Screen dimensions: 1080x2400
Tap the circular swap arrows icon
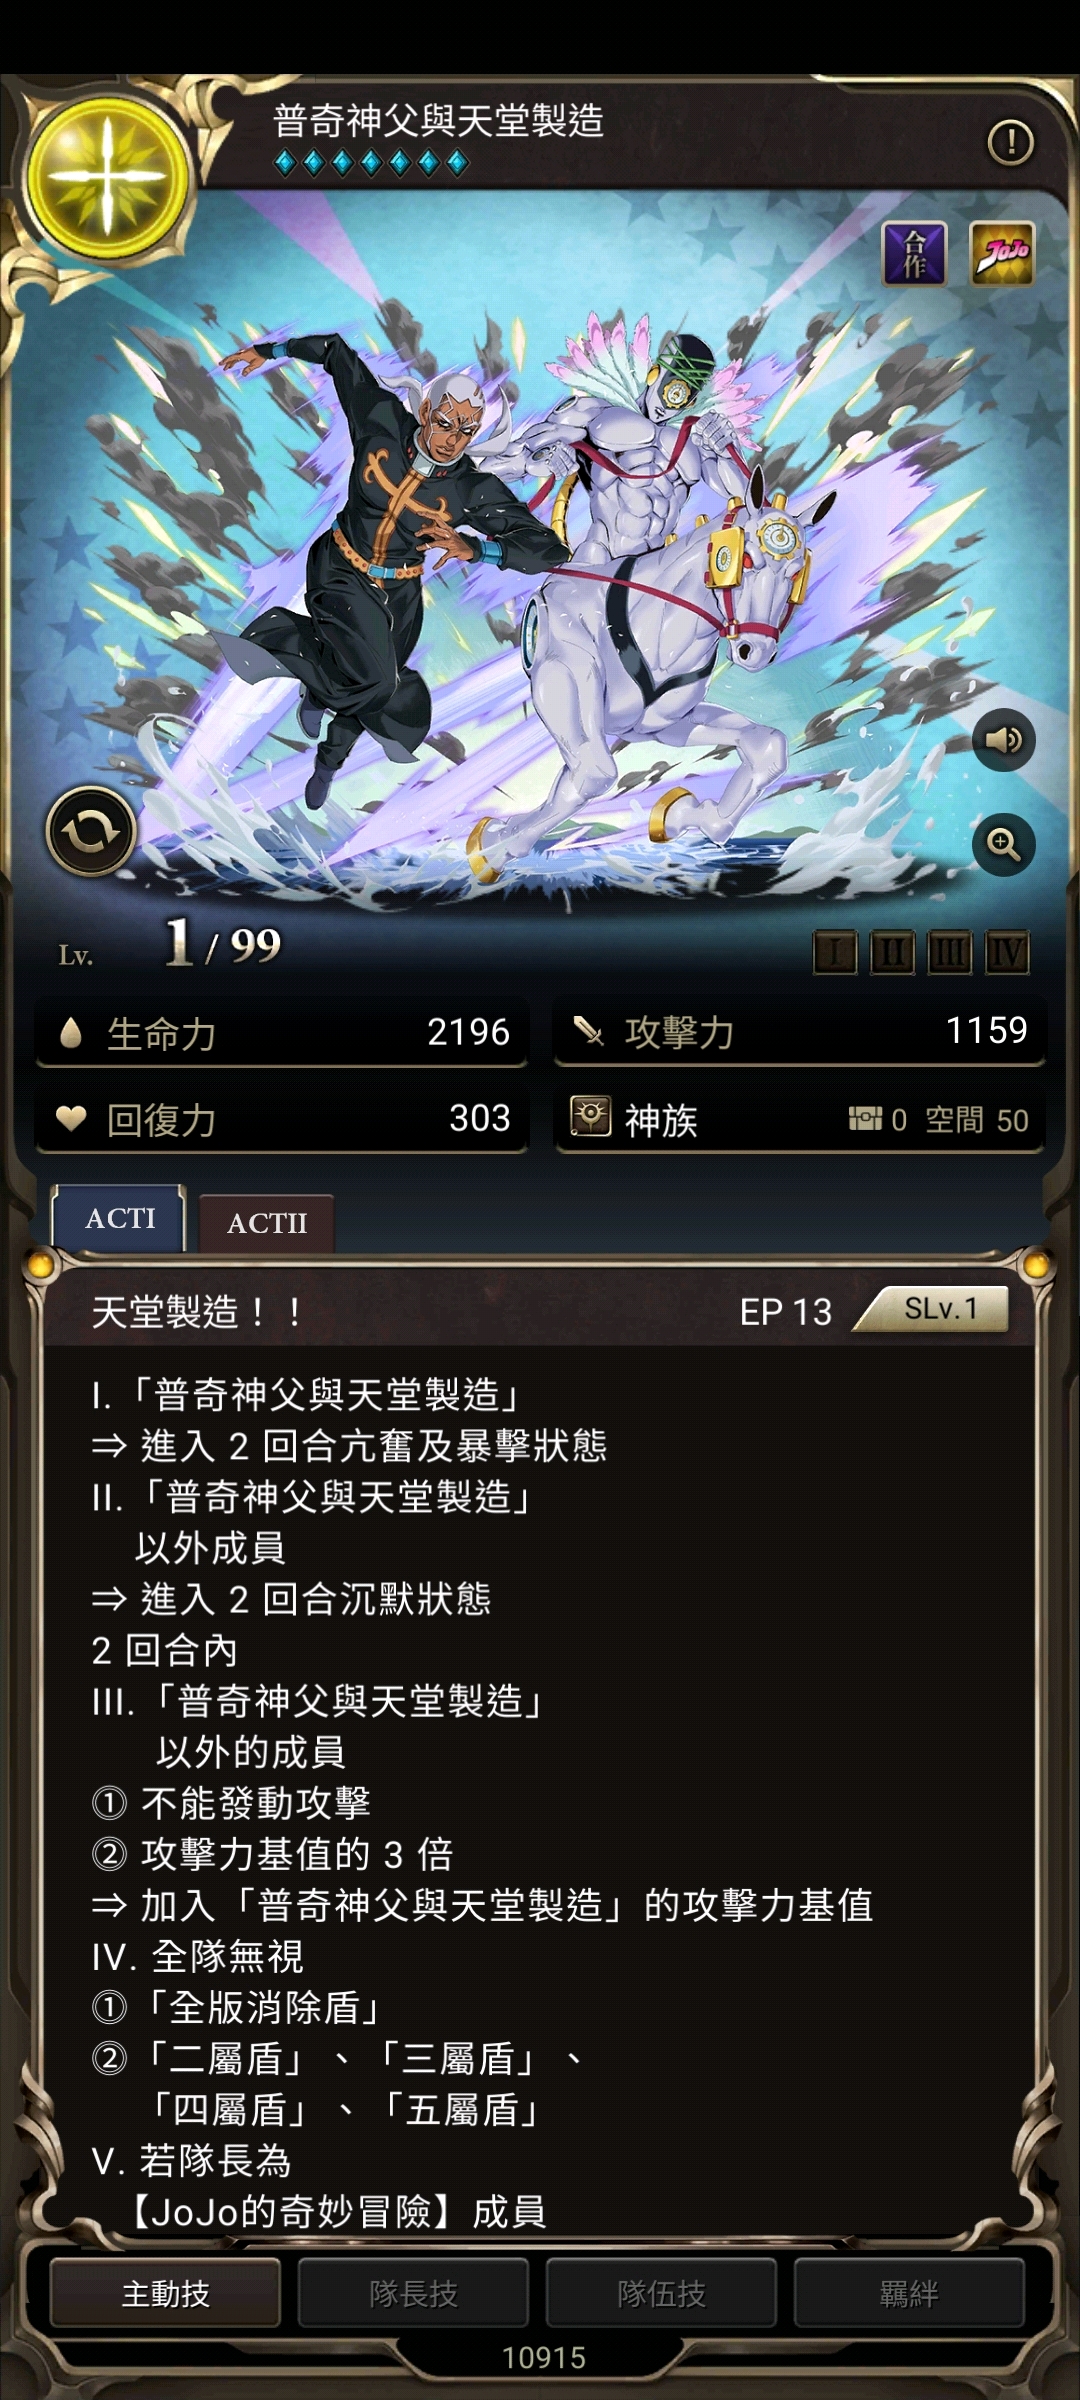[91, 831]
